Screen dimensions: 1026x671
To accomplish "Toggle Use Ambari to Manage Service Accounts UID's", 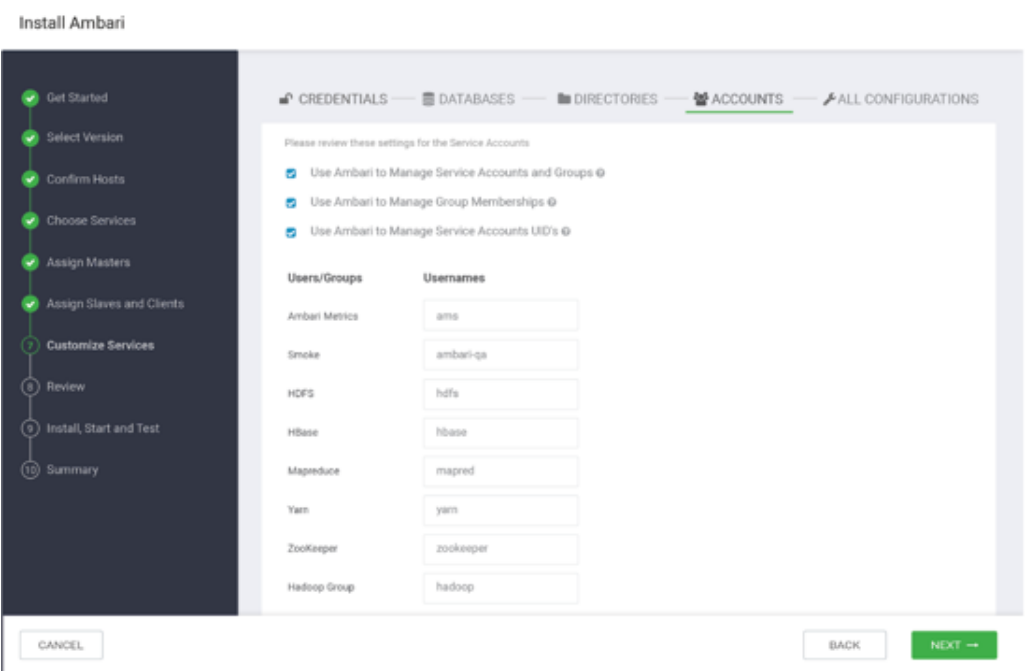I will [291, 232].
